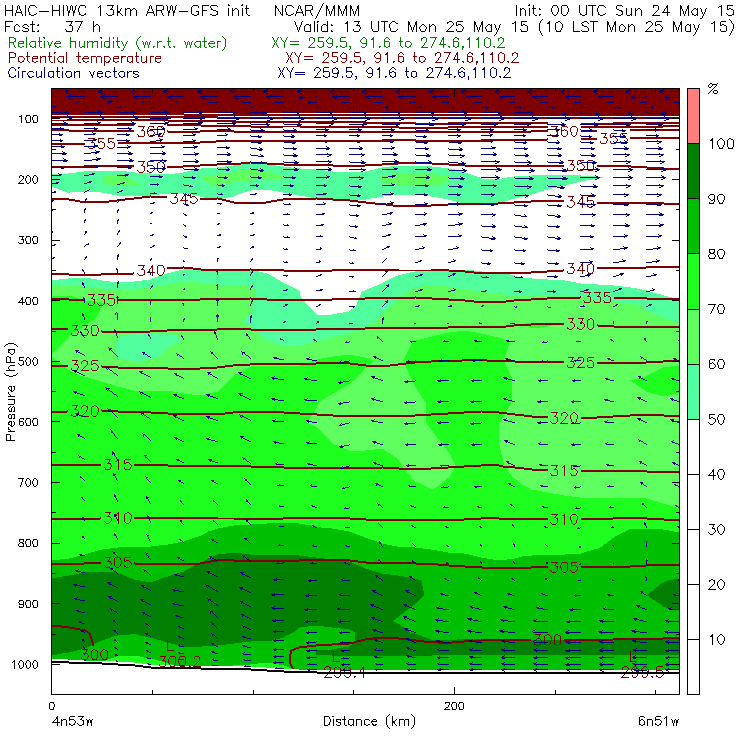Click the 'Distance (km)' axis title

coord(369,721)
